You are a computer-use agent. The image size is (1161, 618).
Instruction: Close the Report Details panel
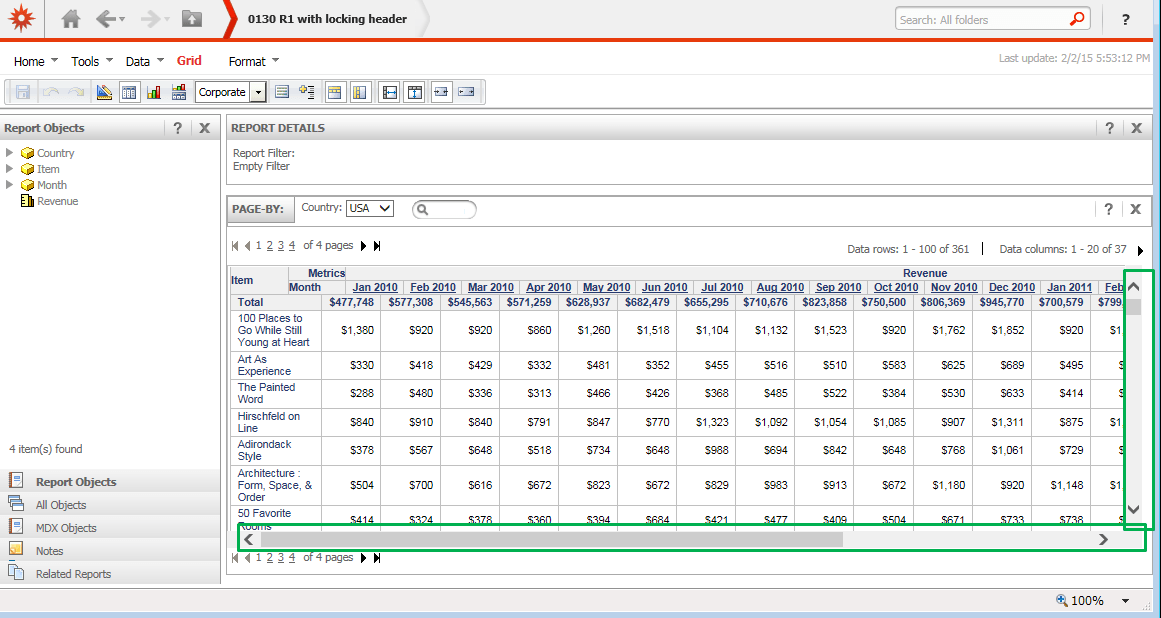1137,128
